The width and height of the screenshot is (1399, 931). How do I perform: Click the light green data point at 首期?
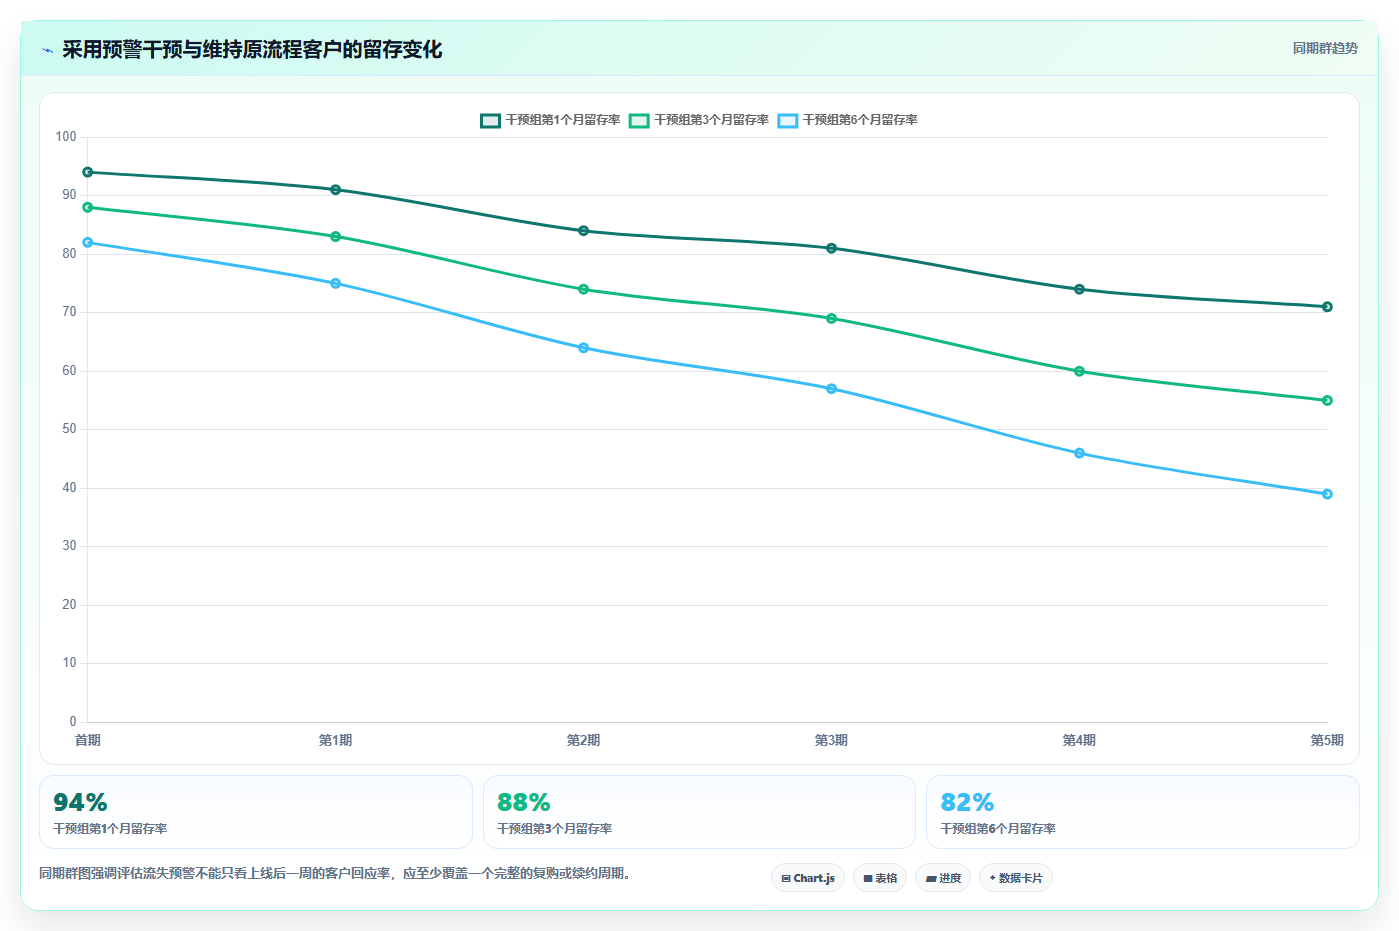[x=88, y=207]
